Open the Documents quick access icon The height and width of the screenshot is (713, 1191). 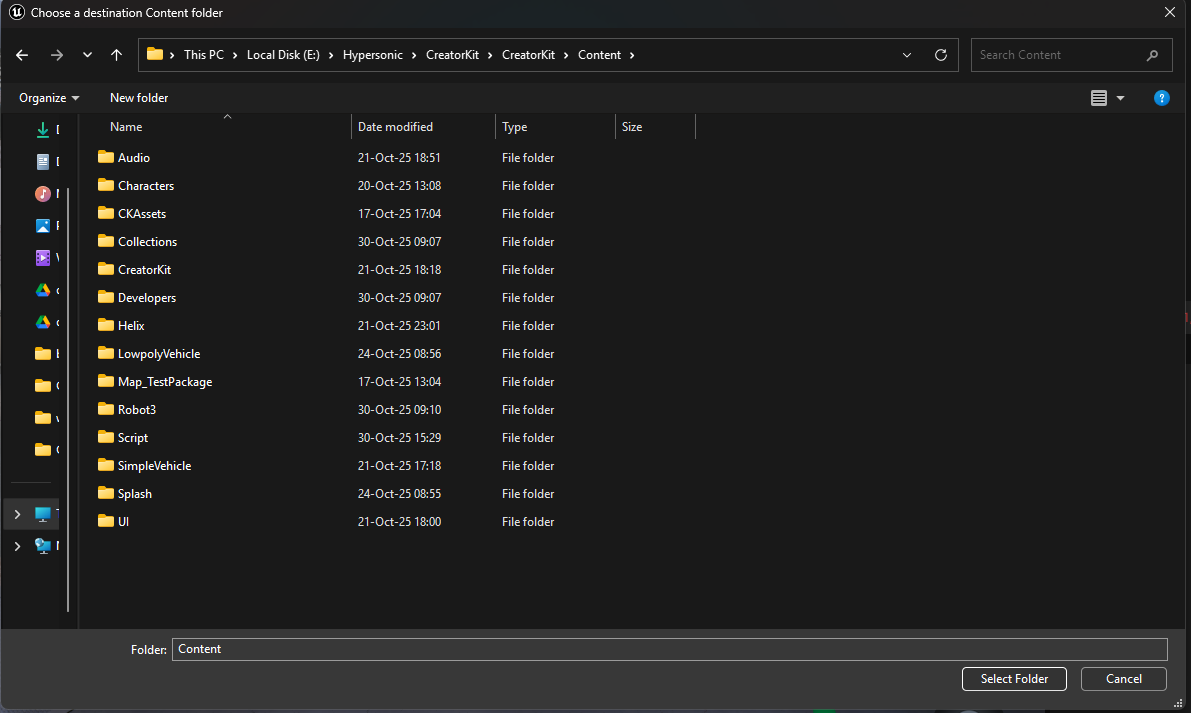click(x=43, y=162)
